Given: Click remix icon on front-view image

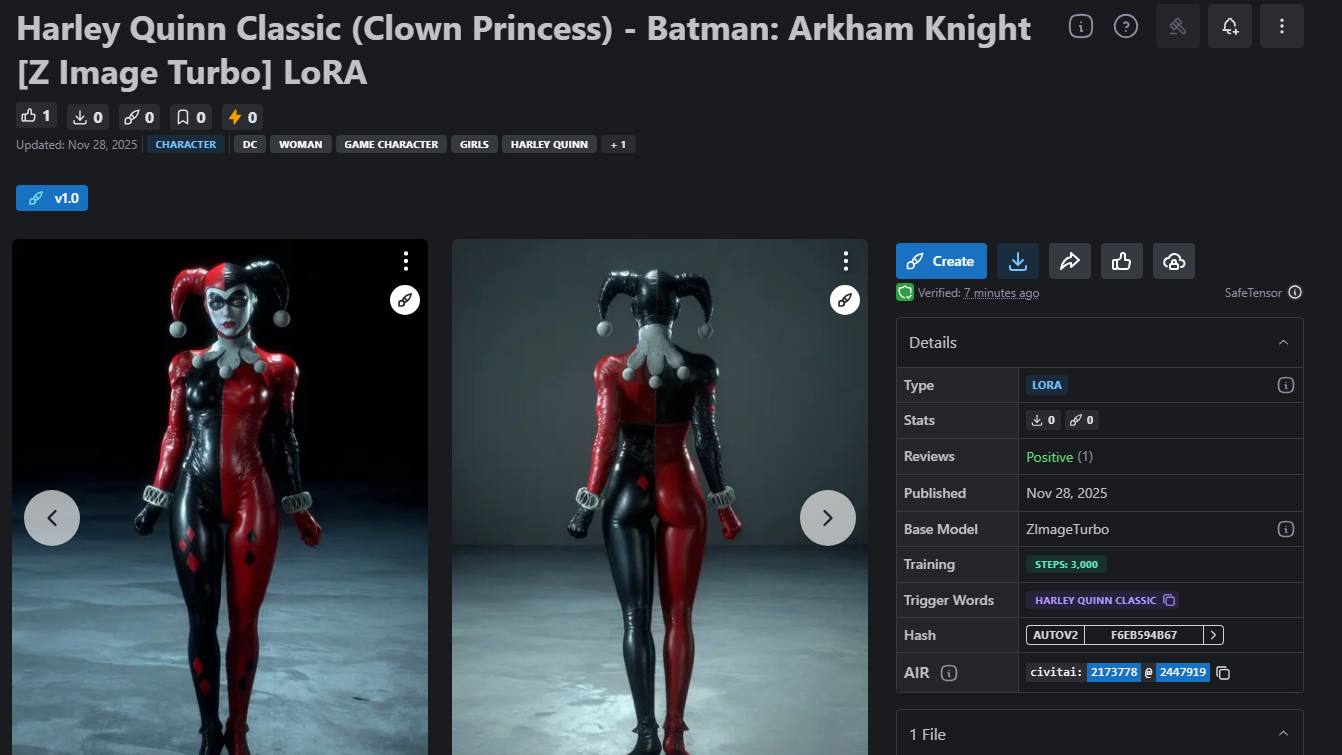Looking at the screenshot, I should point(405,299).
